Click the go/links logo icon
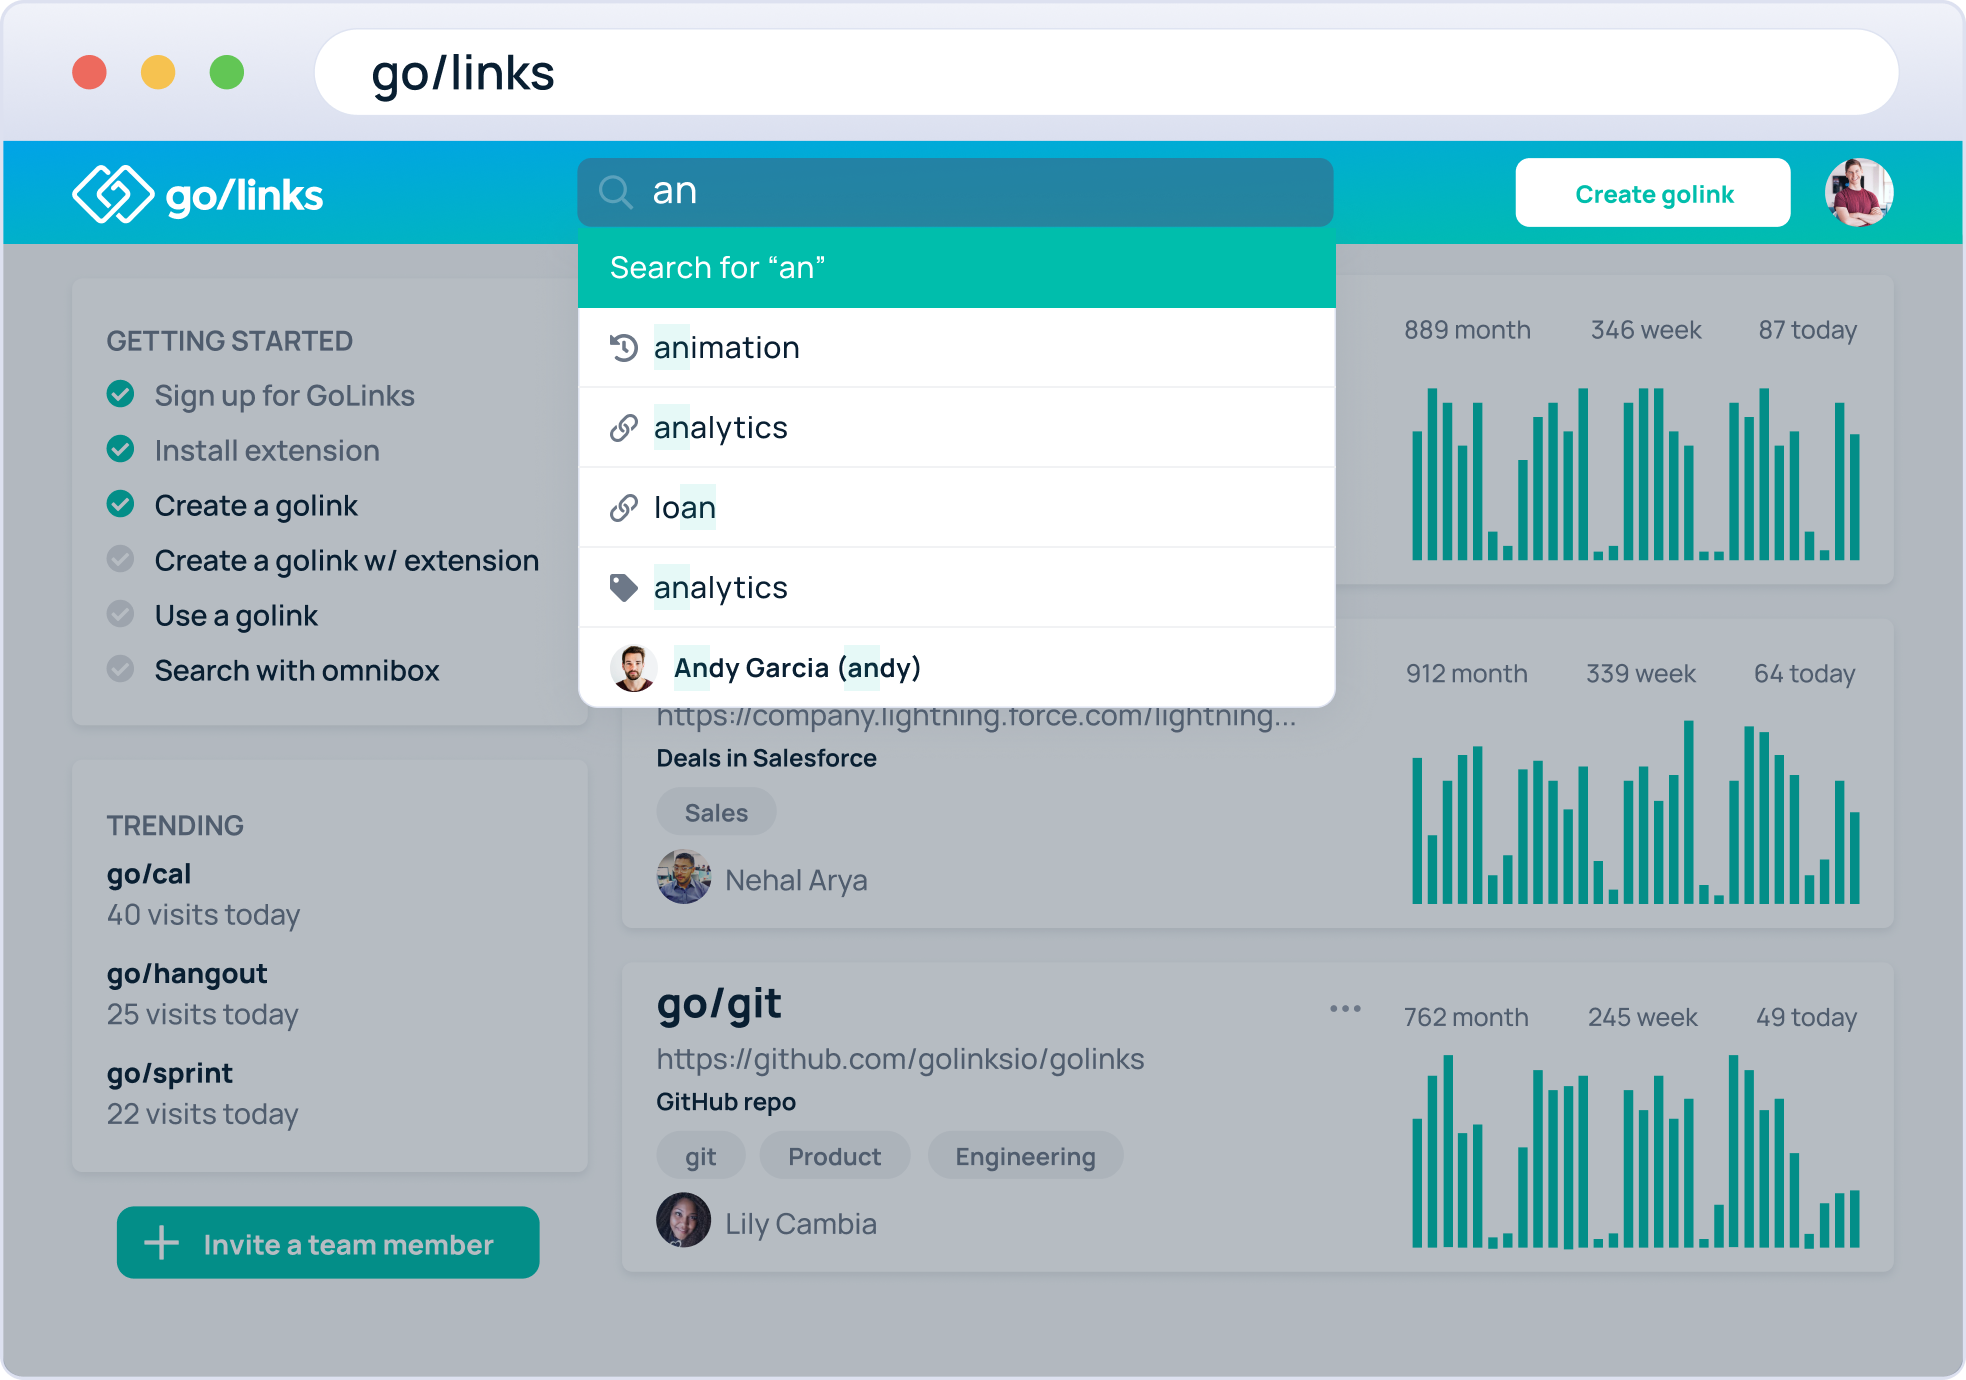The image size is (1966, 1380). (x=112, y=193)
